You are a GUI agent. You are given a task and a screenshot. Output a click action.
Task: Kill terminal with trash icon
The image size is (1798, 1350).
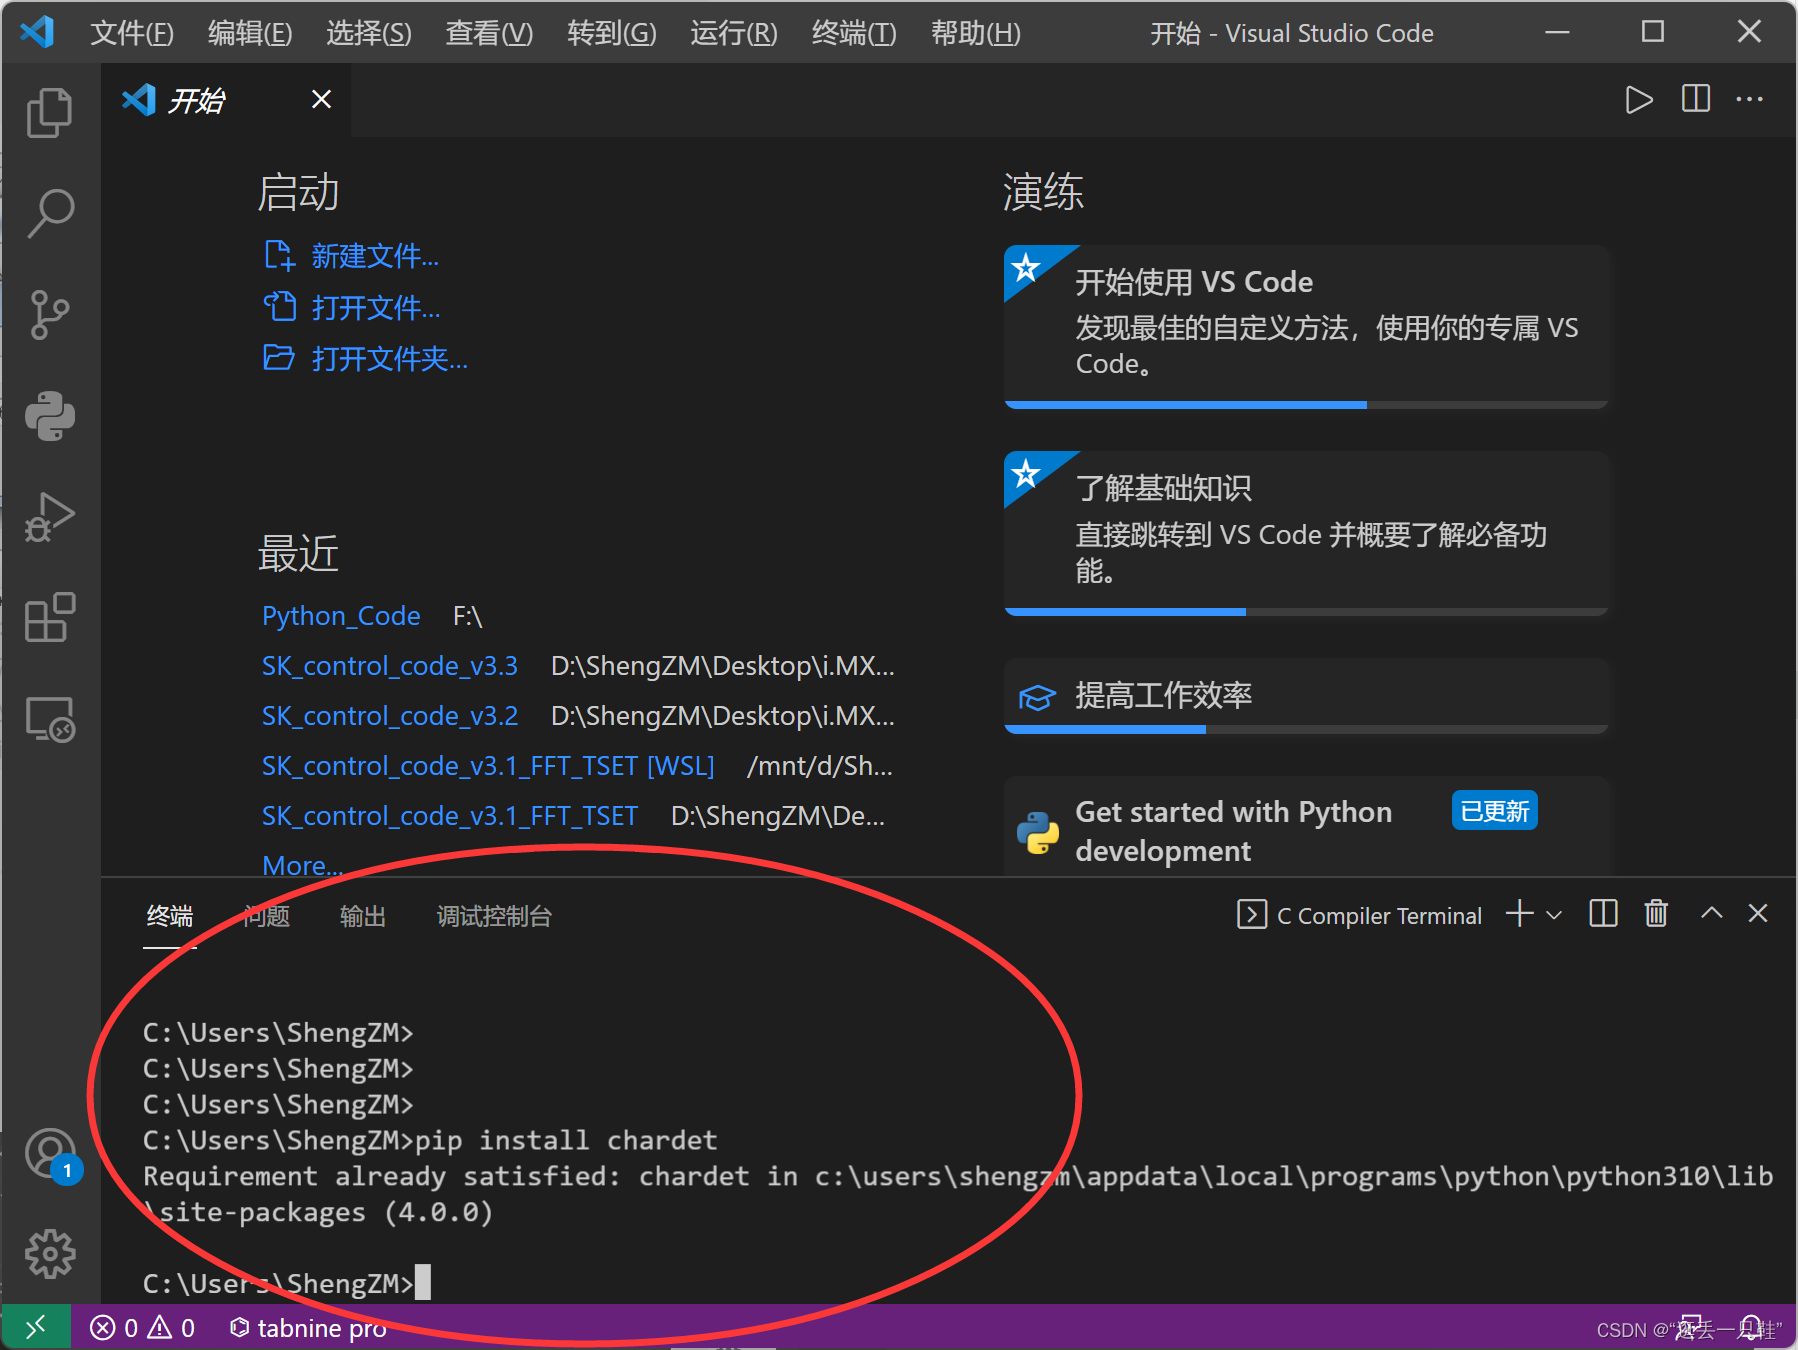click(x=1656, y=914)
